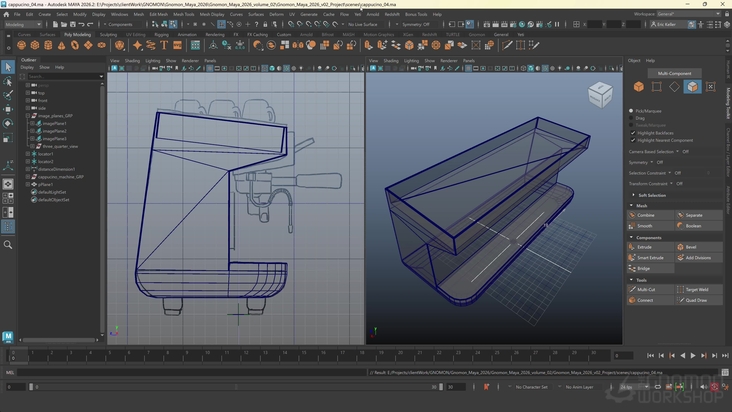Click the Quad Draw button
Screen dimensions: 732x412
point(699,300)
